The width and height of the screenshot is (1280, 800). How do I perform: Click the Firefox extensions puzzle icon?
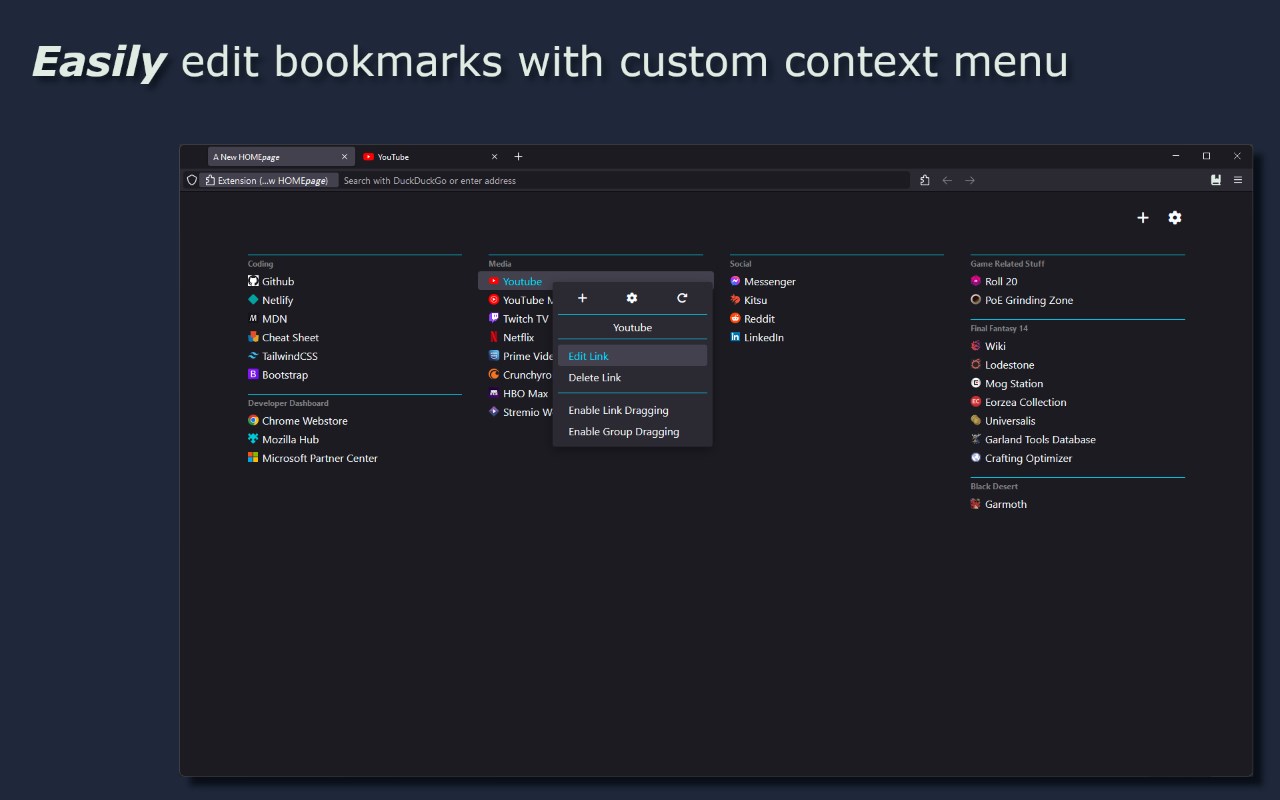click(925, 180)
